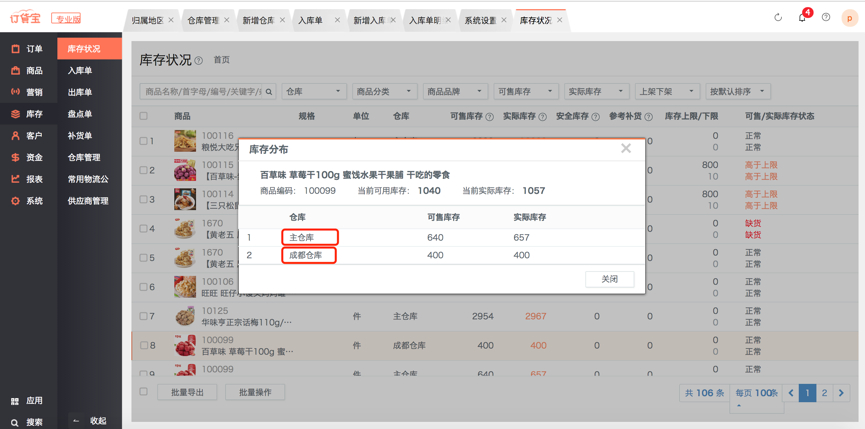Click the refresh icon in top bar

pyautogui.click(x=778, y=18)
